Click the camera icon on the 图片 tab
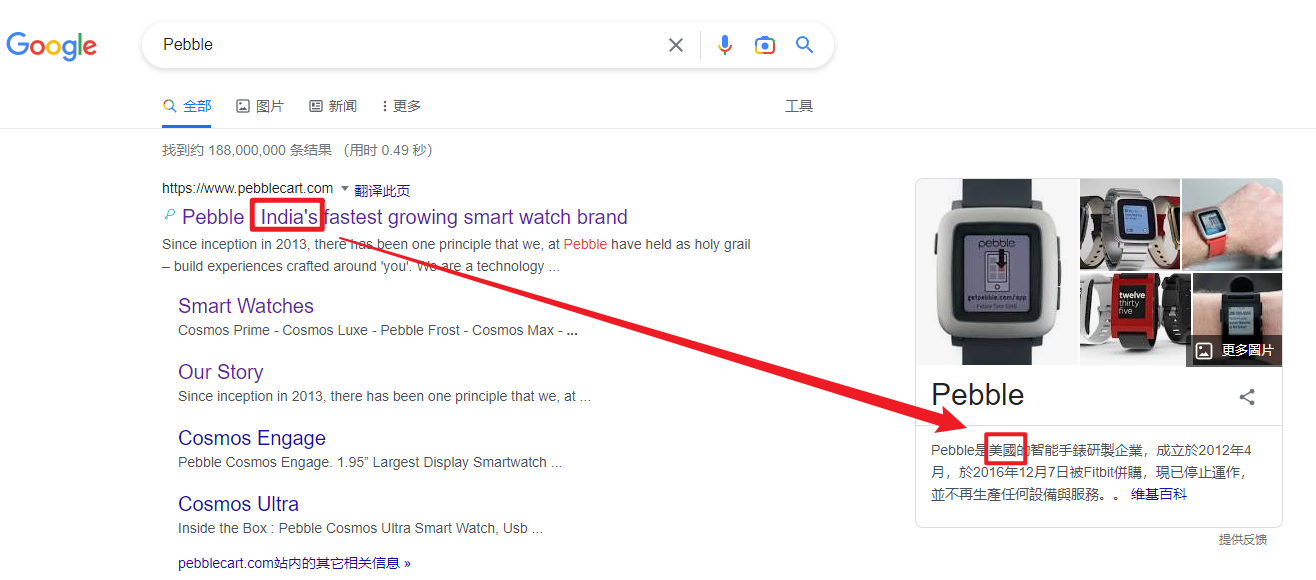The image size is (1316, 580). pos(243,105)
